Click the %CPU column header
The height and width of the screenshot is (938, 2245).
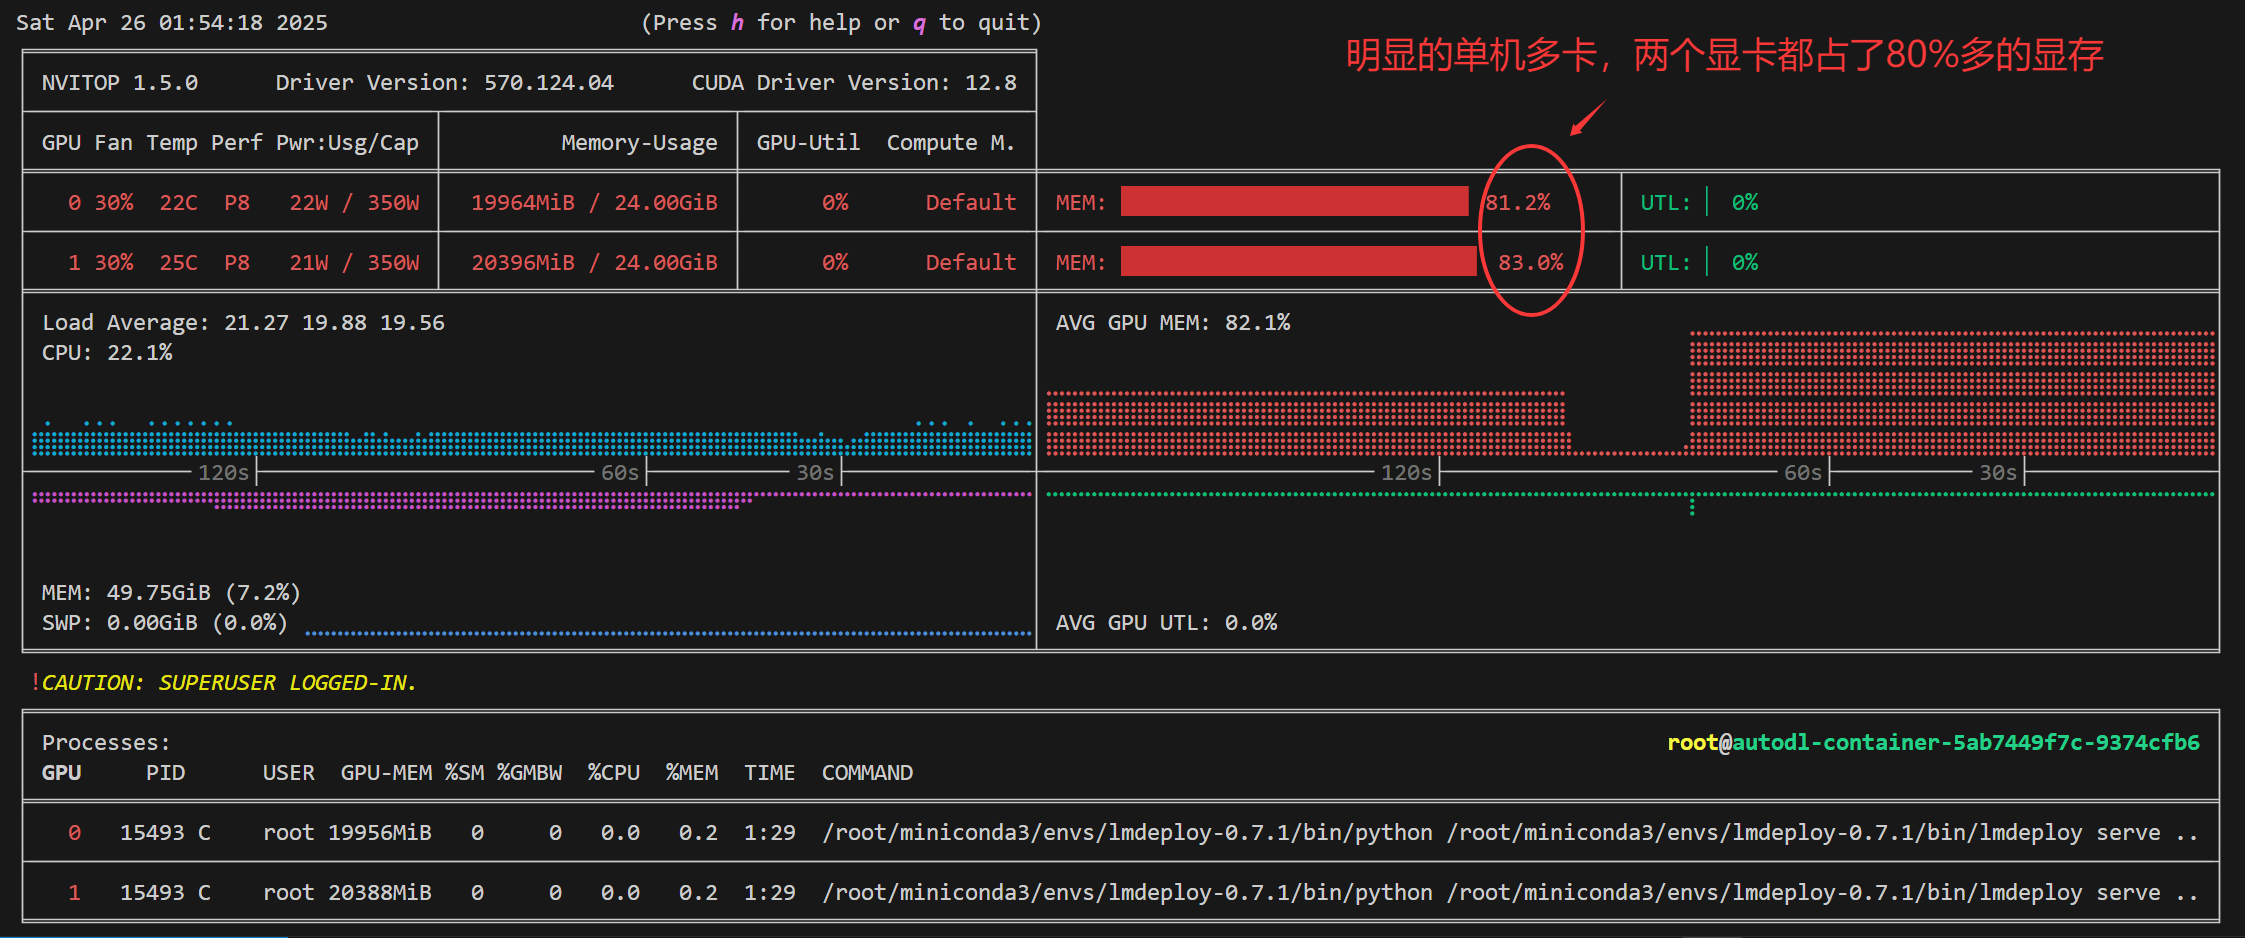tap(613, 772)
